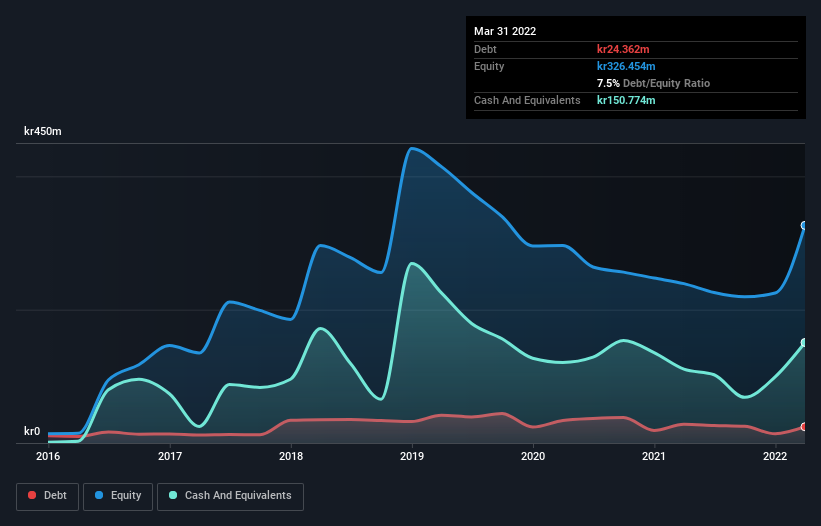Select the Cash data point at Mar 2022
821x526 pixels.
[x=804, y=343]
